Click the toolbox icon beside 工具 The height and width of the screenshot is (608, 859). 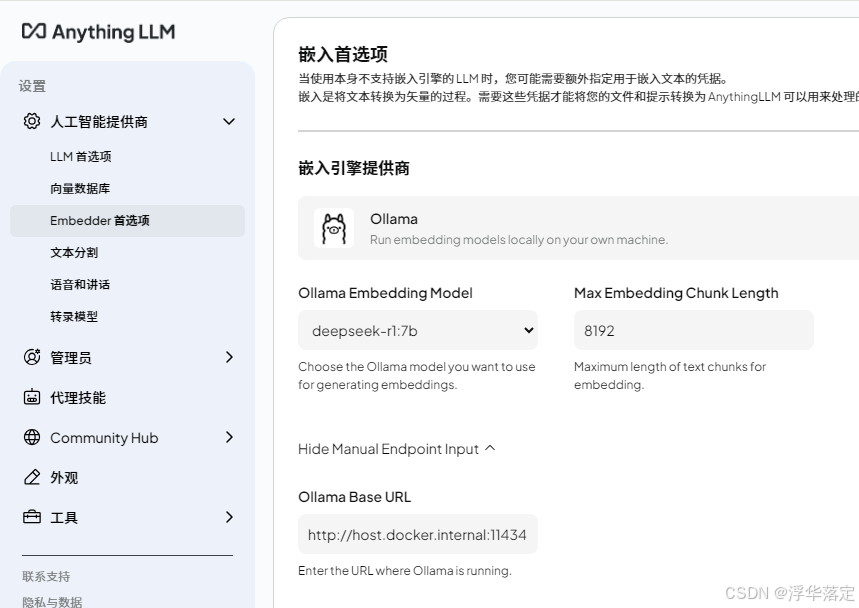pyautogui.click(x=32, y=517)
